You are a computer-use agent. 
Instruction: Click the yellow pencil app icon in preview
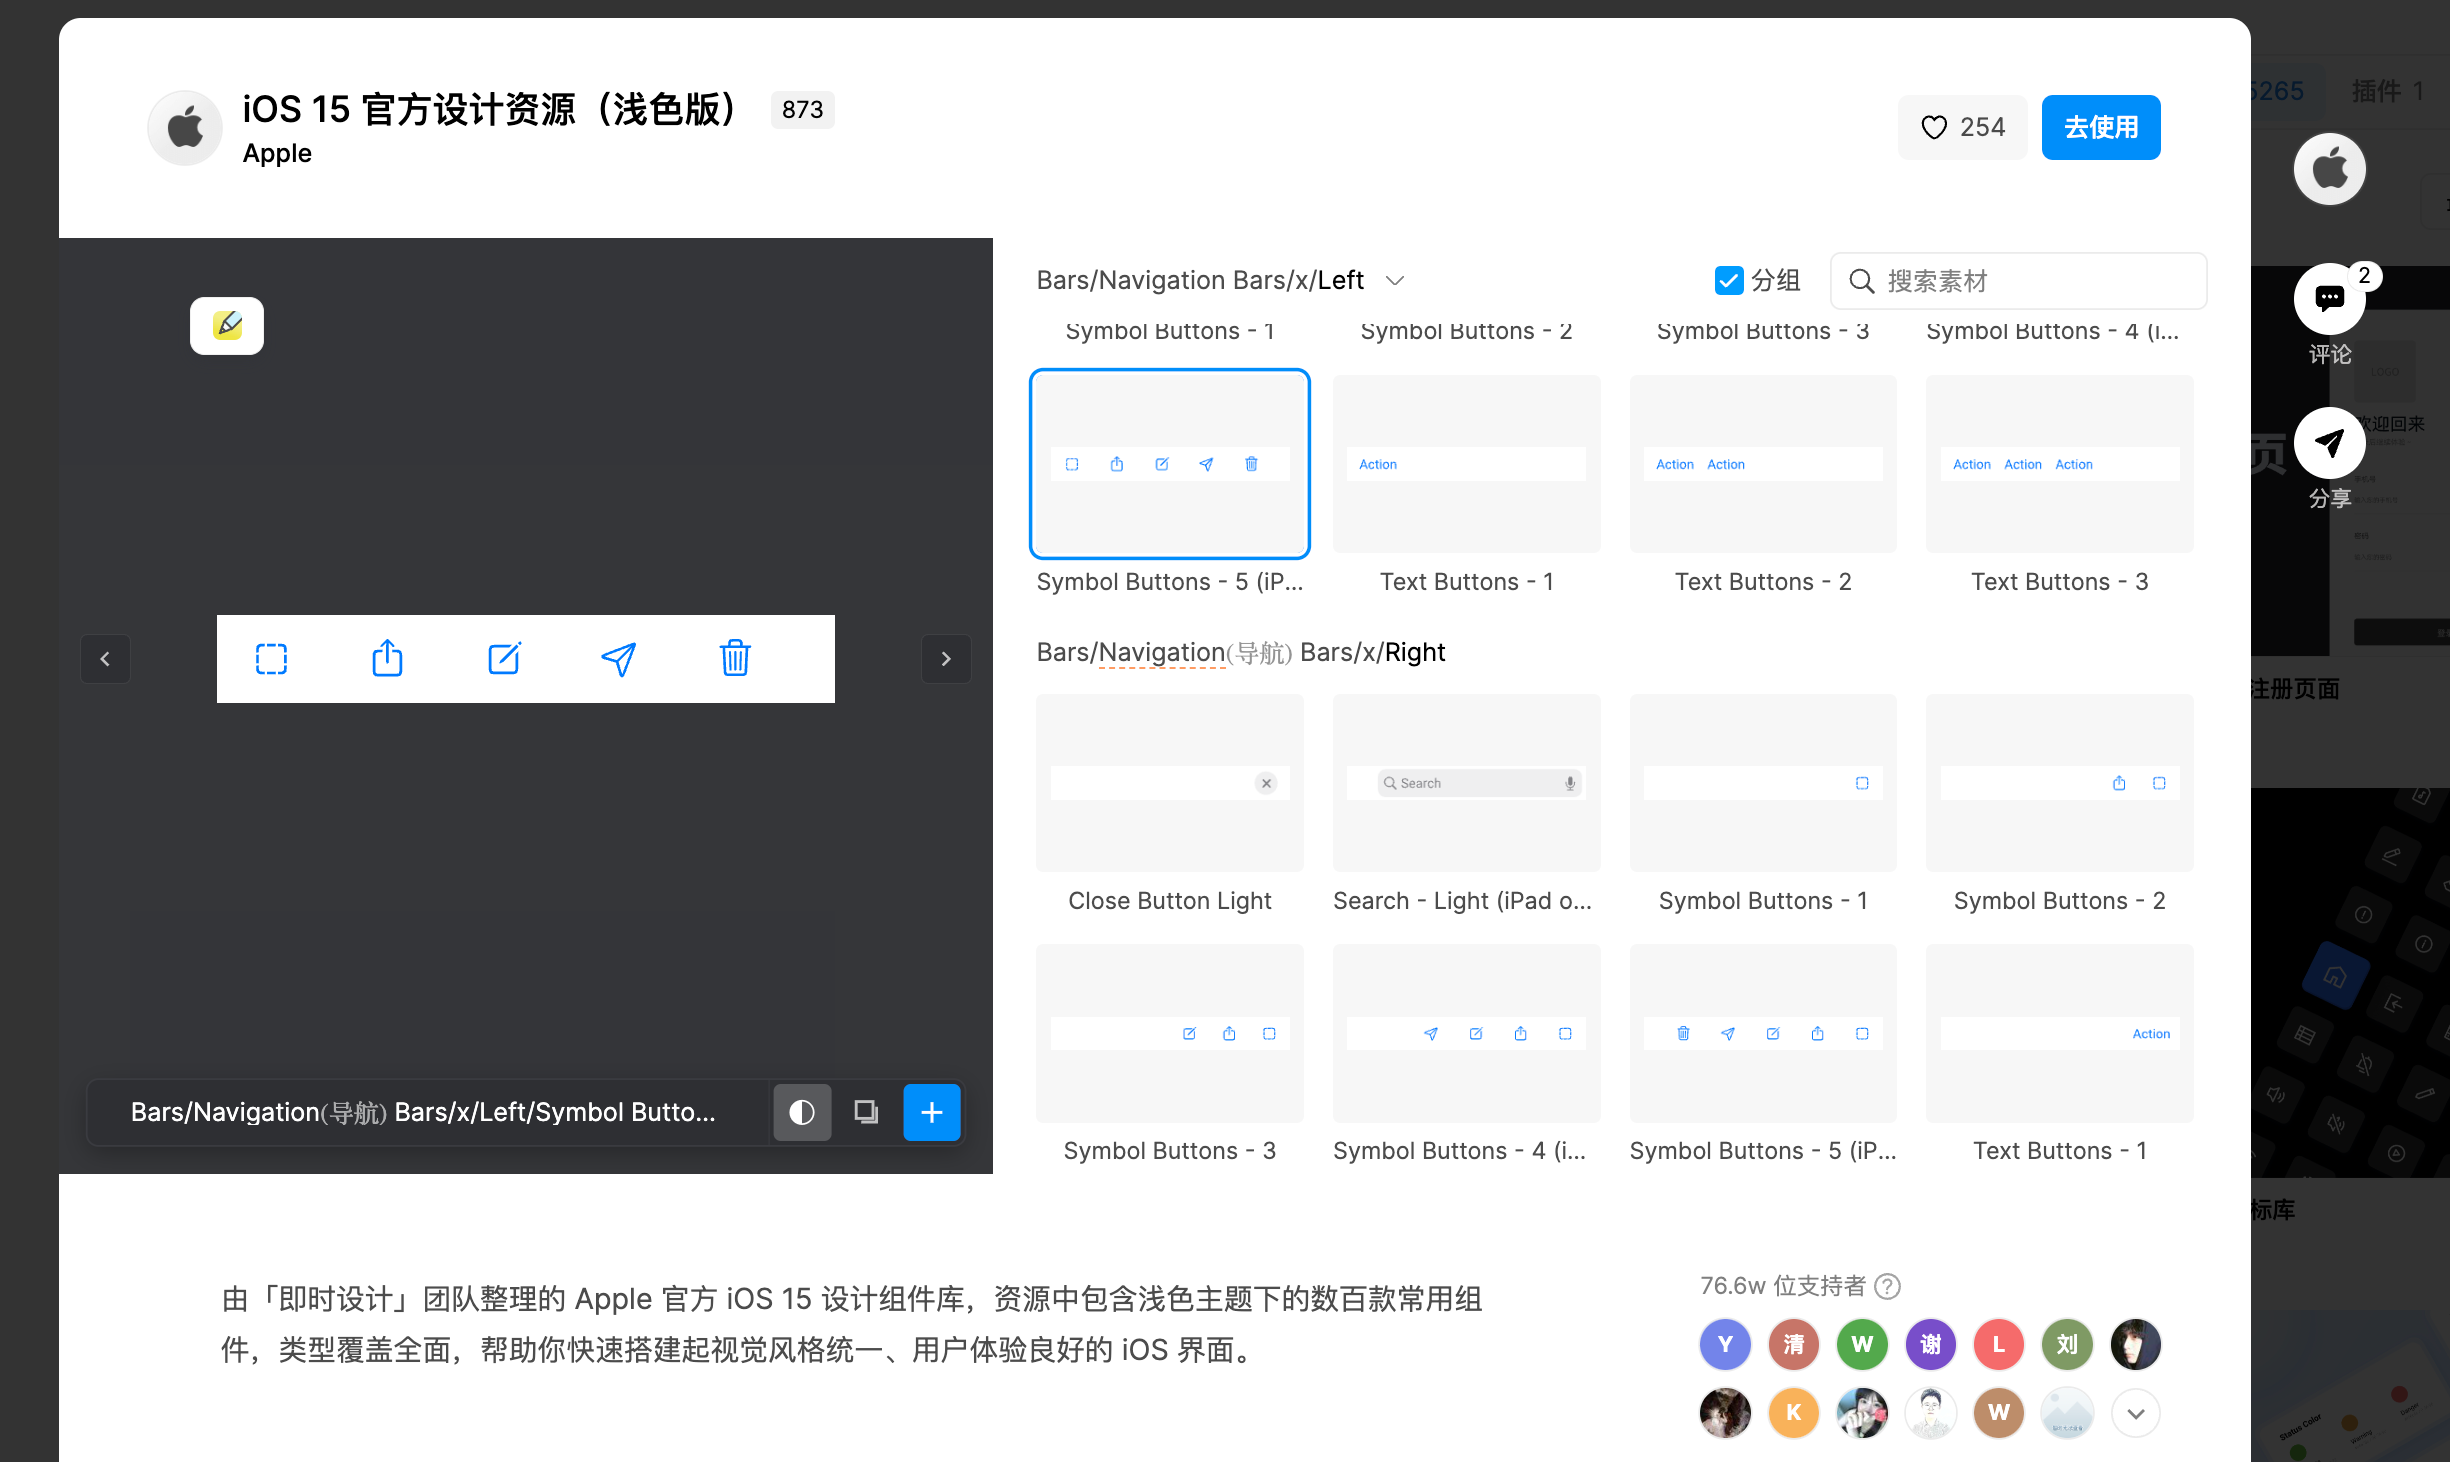tap(227, 325)
